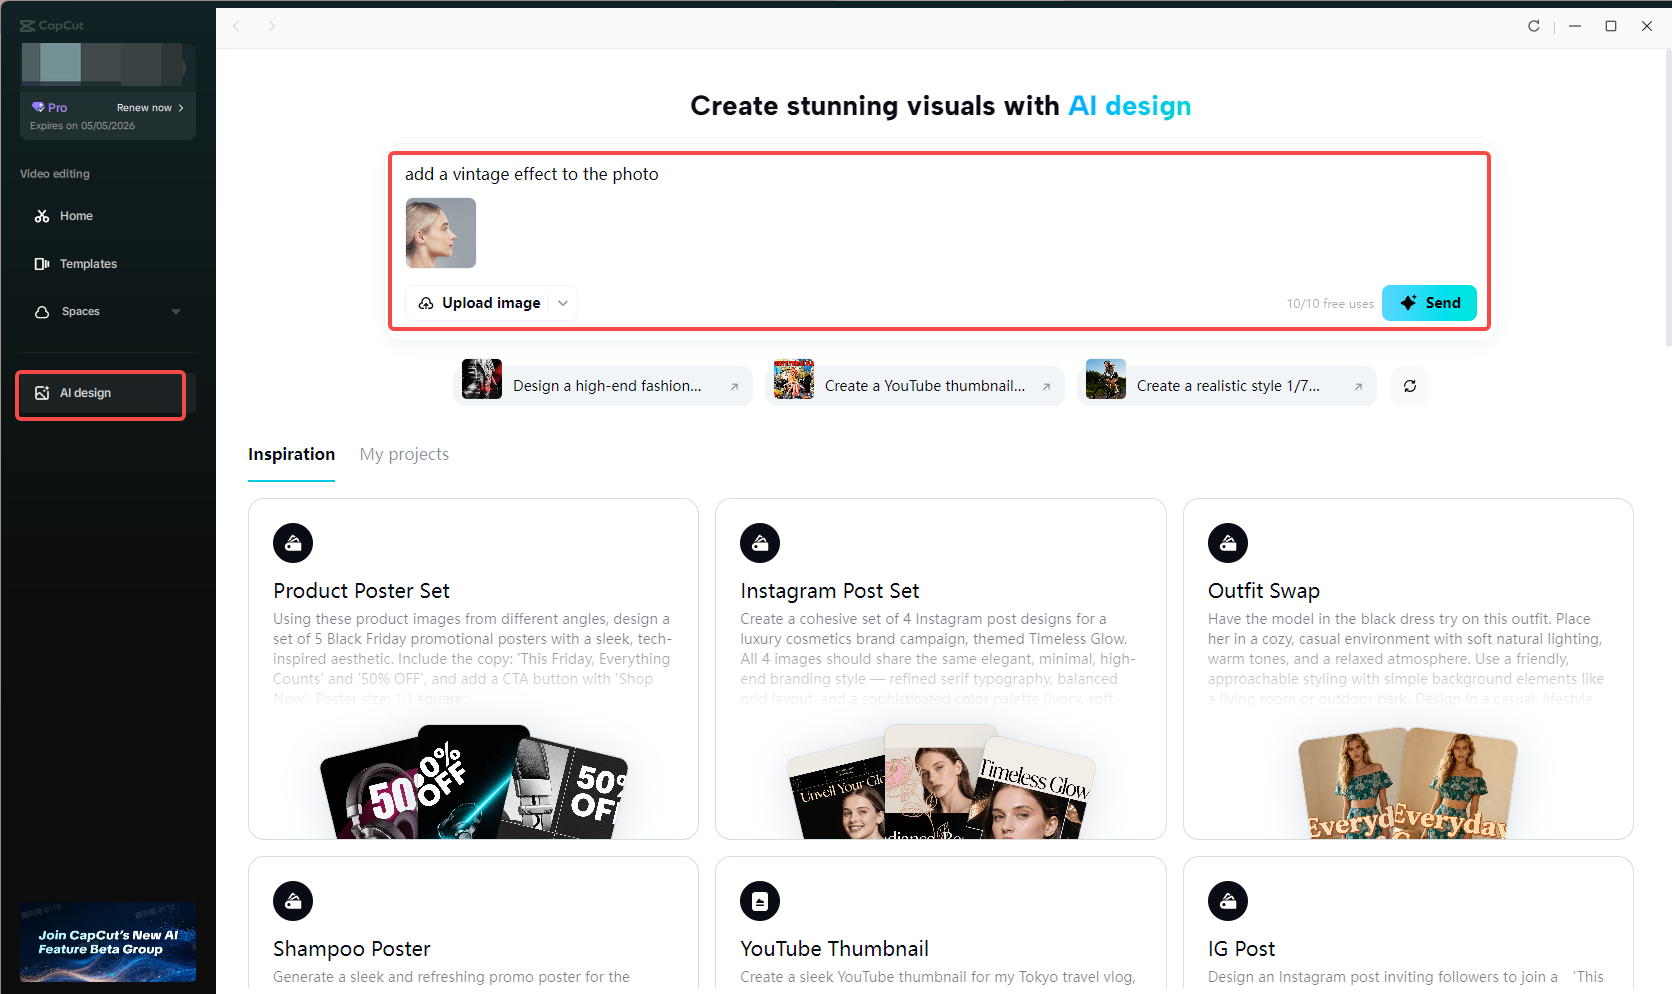Click the Timeless Glow preview images

(x=941, y=782)
